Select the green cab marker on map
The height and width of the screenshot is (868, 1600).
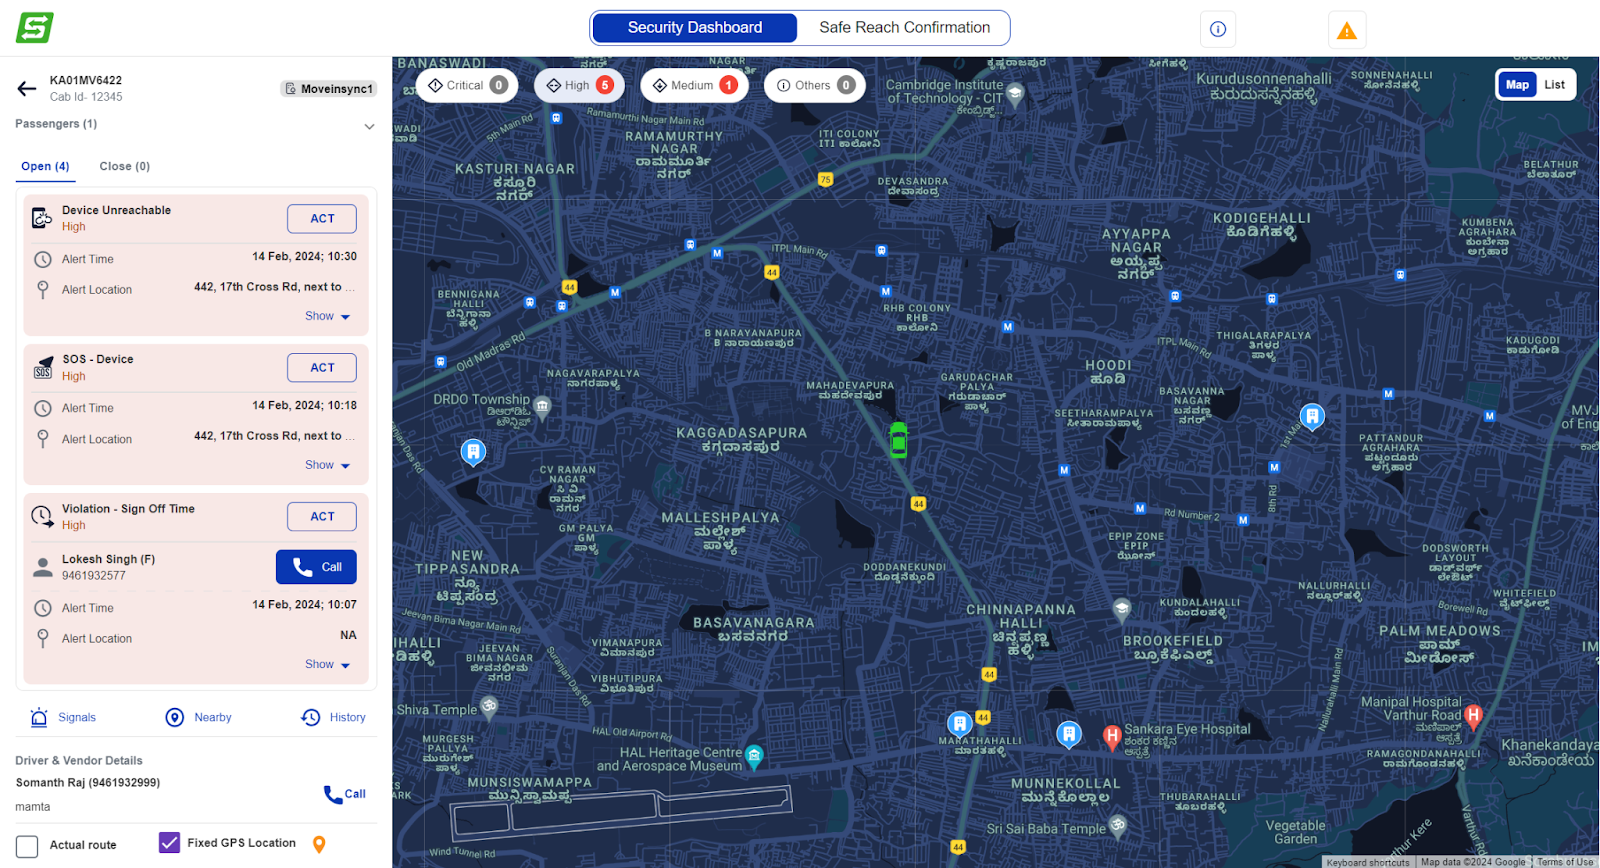[x=899, y=440]
